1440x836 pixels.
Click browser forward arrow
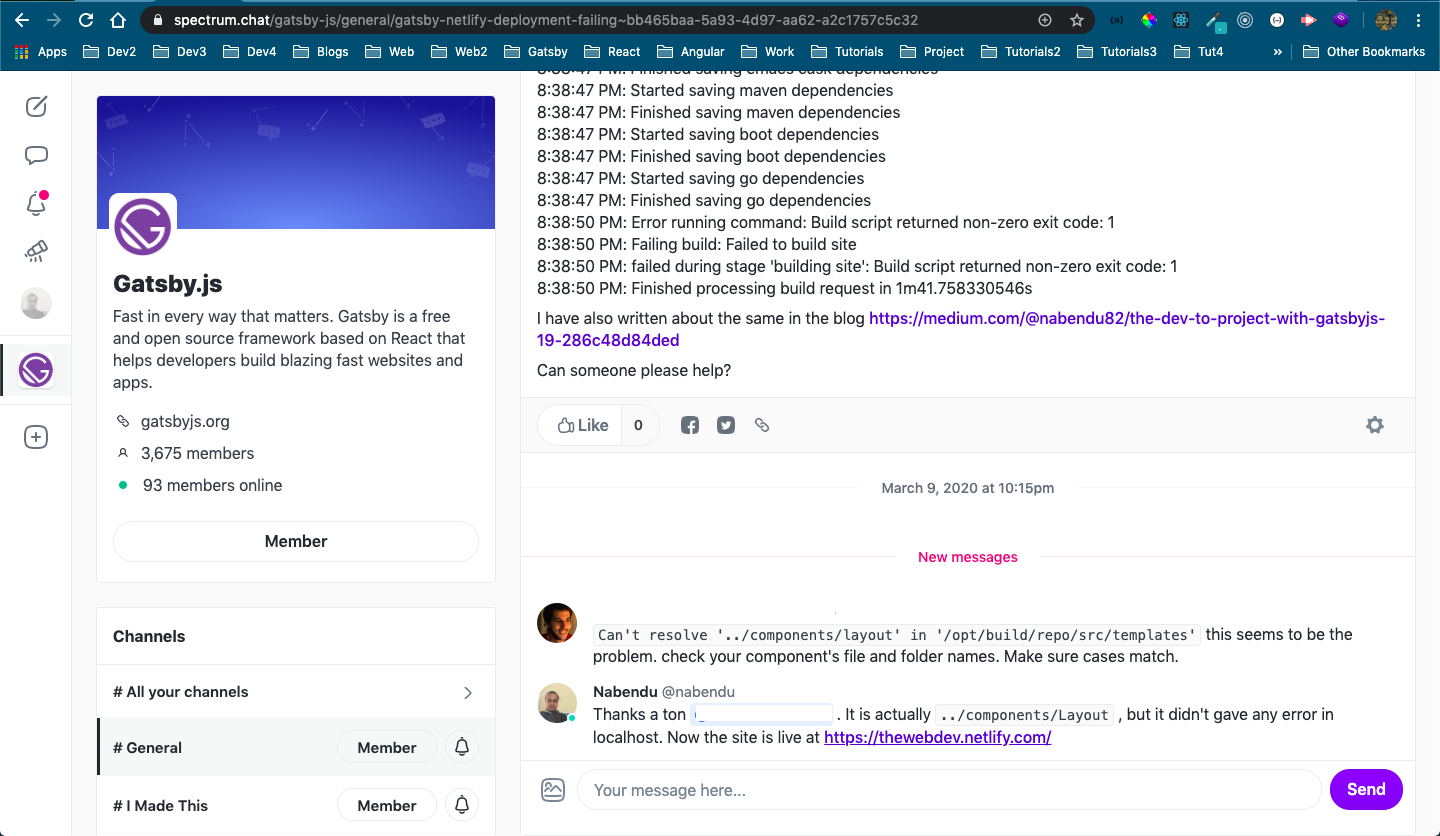point(54,20)
